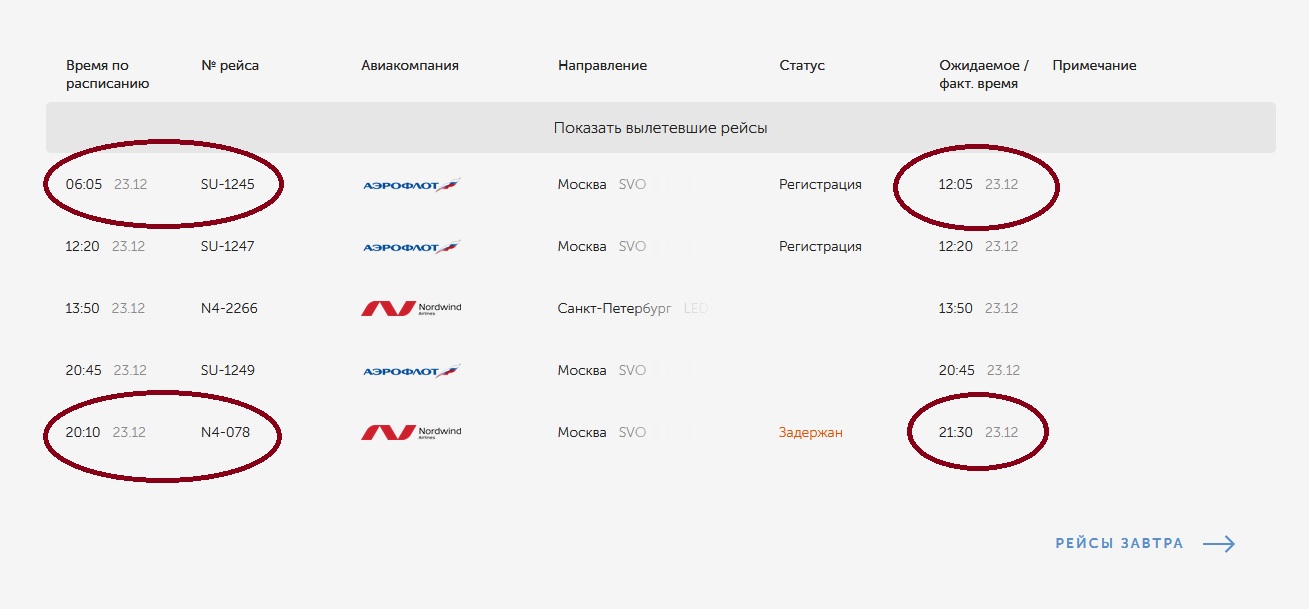Select flight number SU-1245
This screenshot has width=1309, height=609.
[x=228, y=185]
